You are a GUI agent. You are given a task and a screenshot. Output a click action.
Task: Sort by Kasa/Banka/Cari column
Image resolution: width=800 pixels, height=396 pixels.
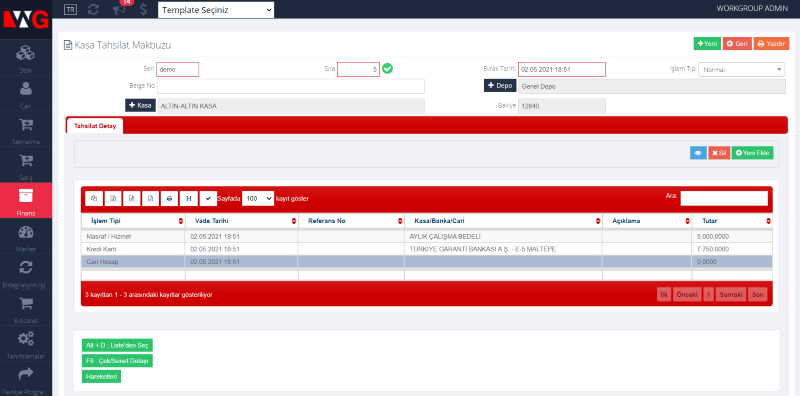504,221
